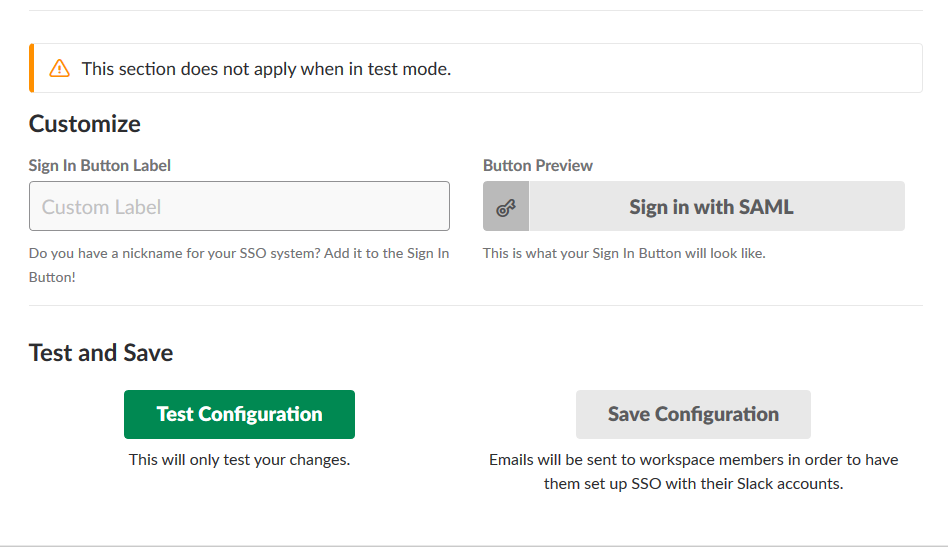Click 'This will only test your changes' text
This screenshot has height=547, width=948.
tap(239, 460)
